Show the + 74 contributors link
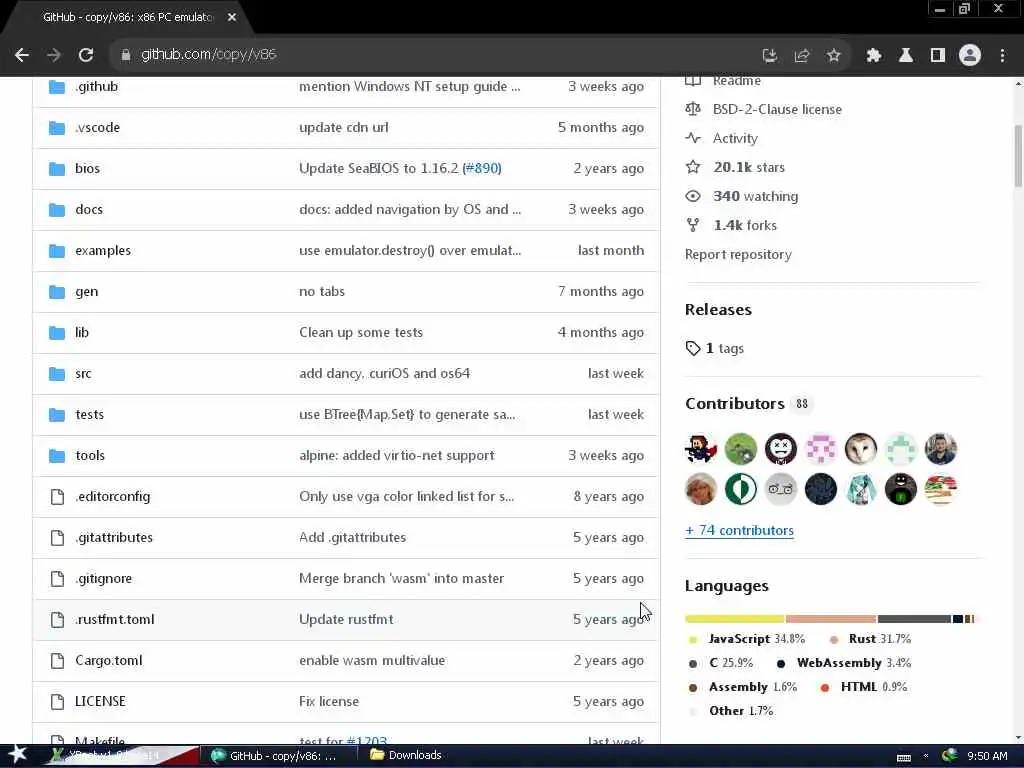Image resolution: width=1024 pixels, height=768 pixels. (739, 530)
